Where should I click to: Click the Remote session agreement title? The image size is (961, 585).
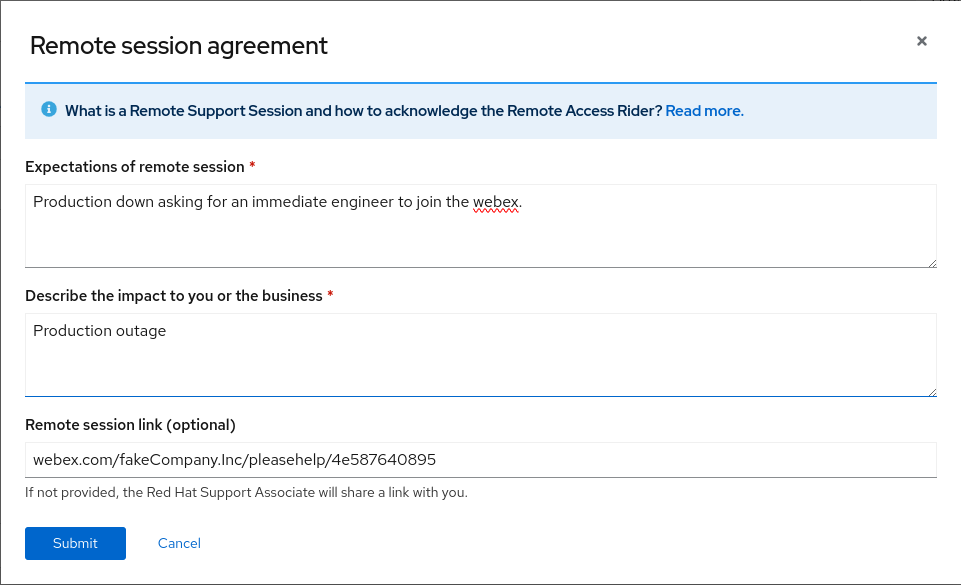[x=179, y=45]
